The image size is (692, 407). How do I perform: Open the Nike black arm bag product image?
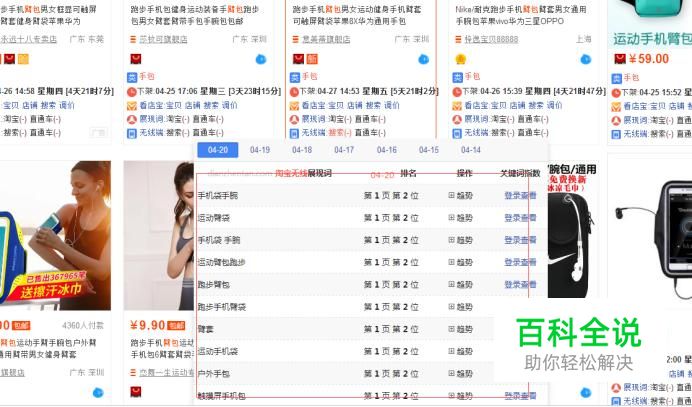(572, 230)
